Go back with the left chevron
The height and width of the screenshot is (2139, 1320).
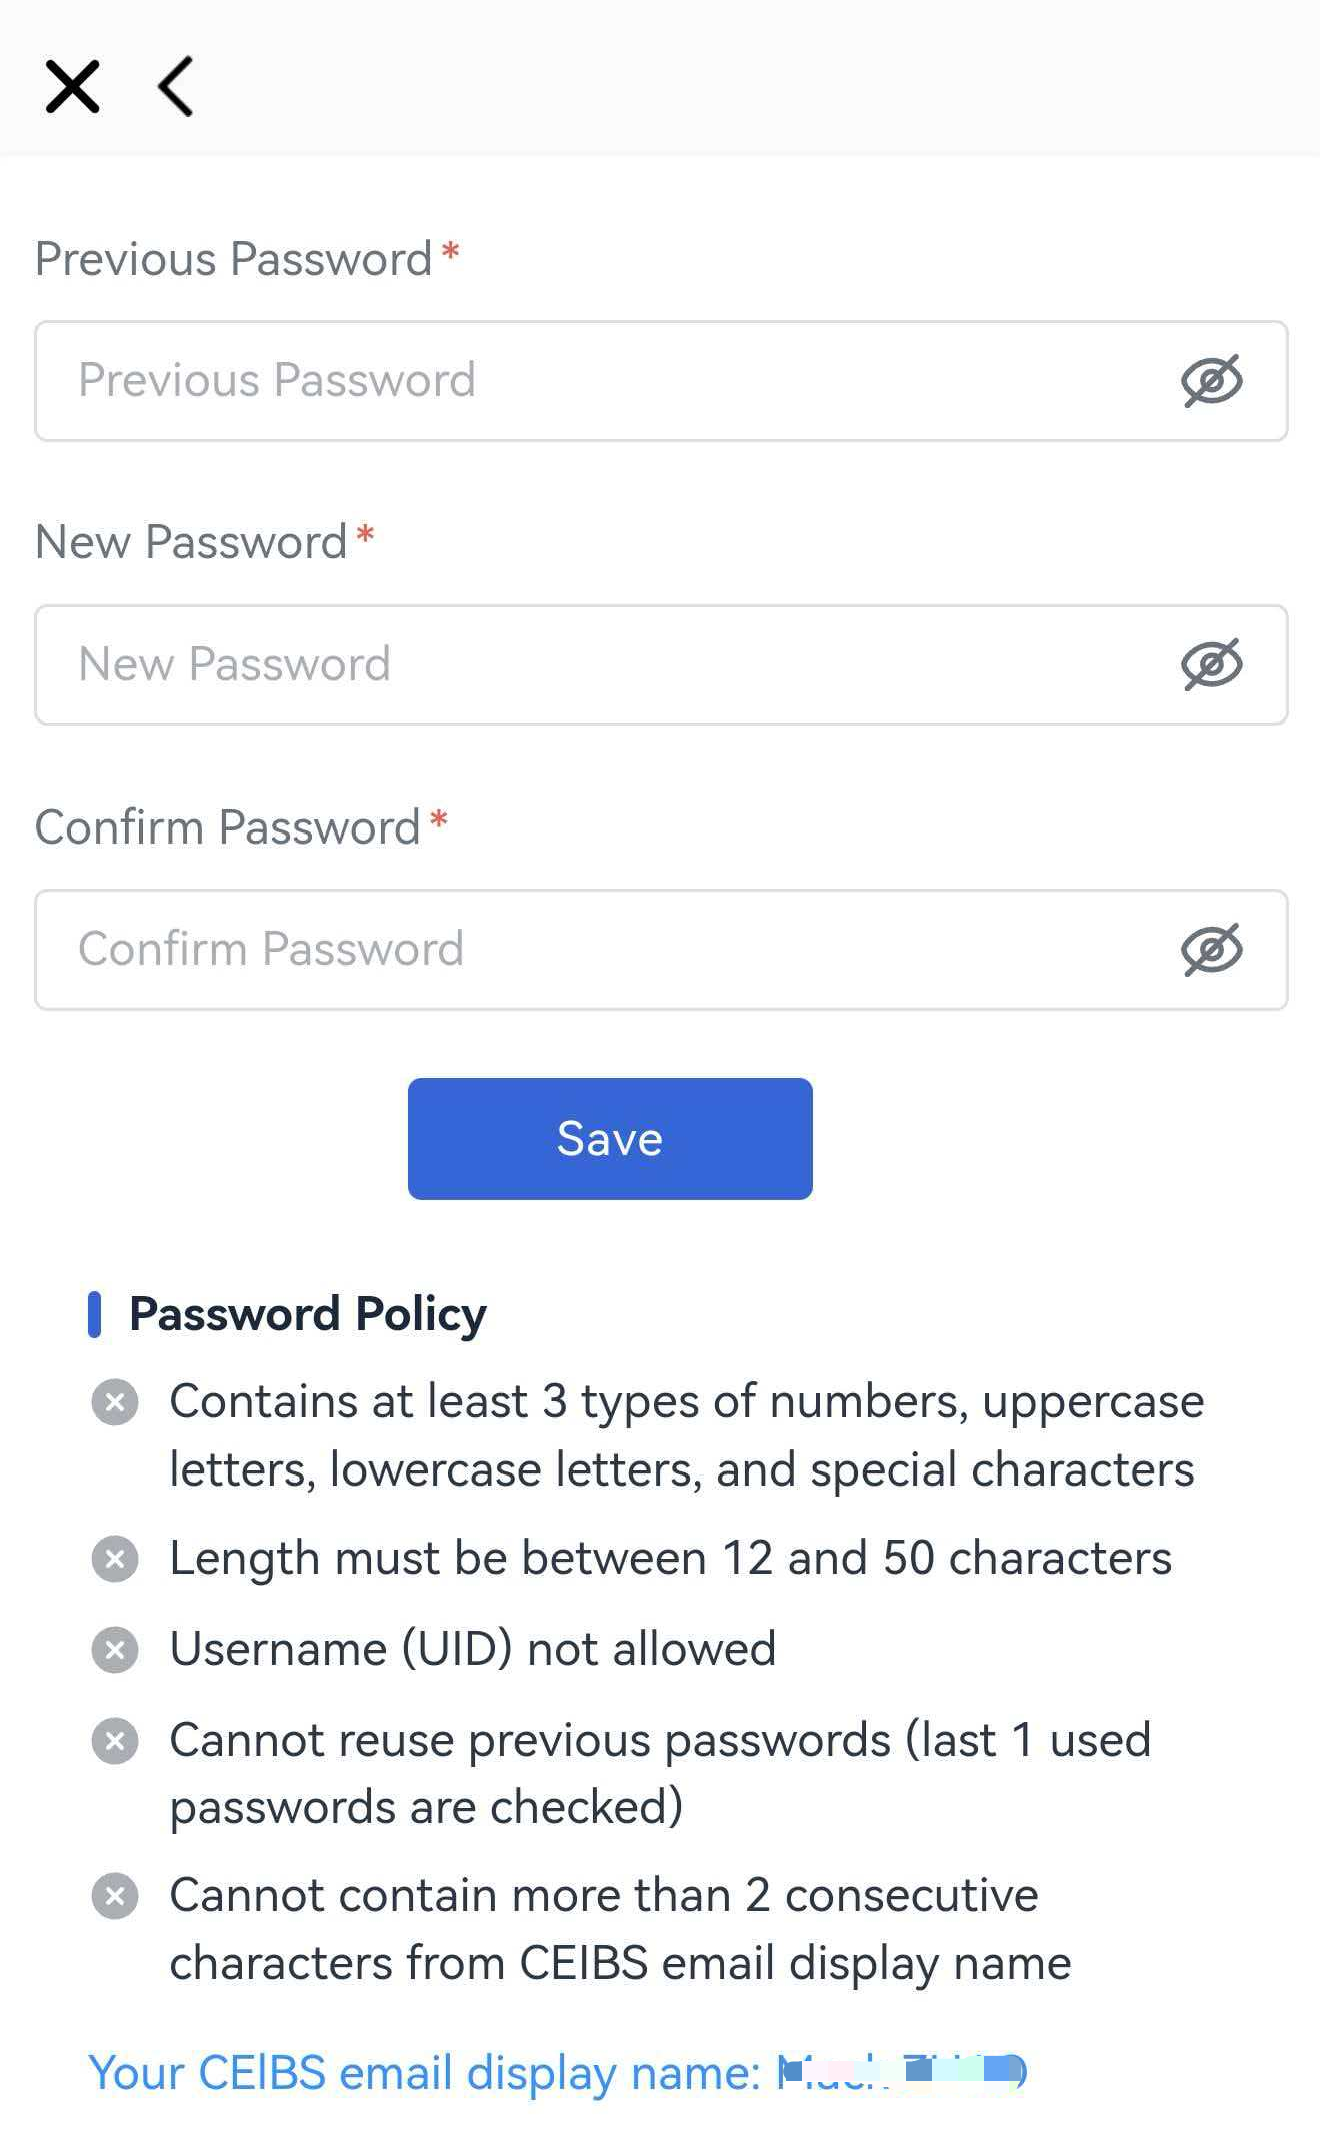pos(177,87)
